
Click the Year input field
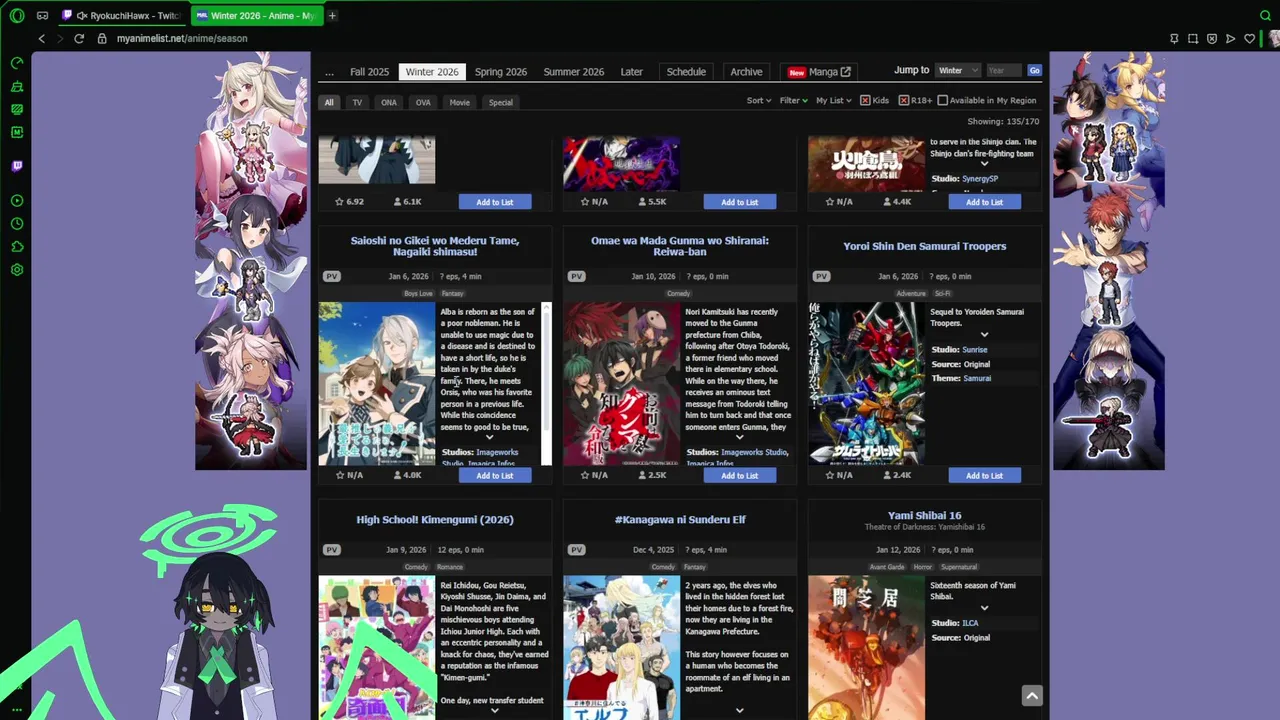pyautogui.click(x=1003, y=70)
